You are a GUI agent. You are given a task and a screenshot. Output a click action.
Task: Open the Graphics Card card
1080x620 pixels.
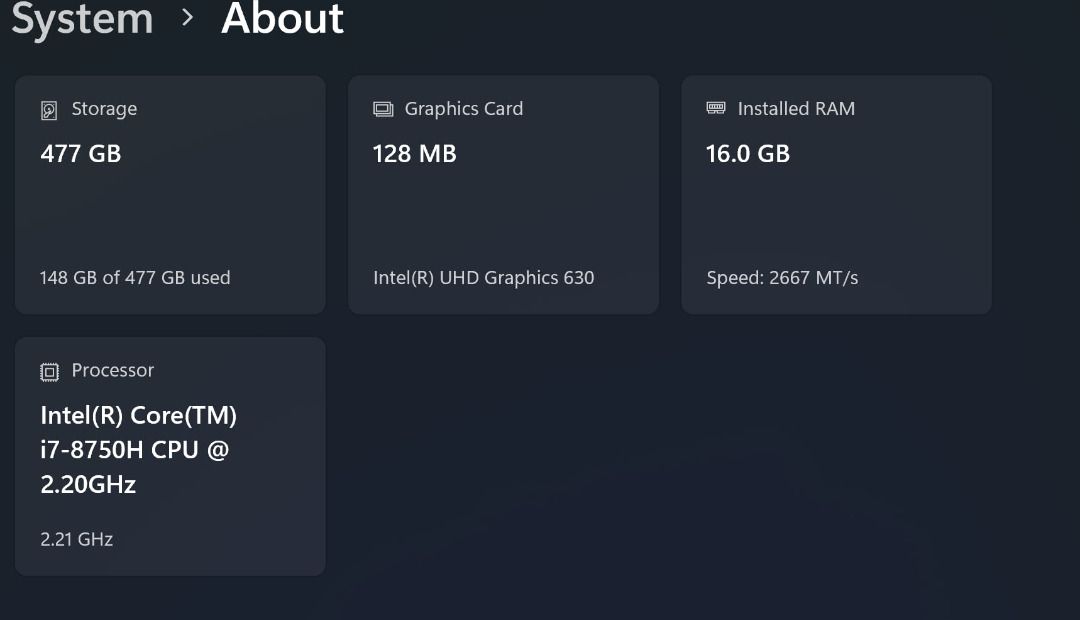click(x=503, y=195)
